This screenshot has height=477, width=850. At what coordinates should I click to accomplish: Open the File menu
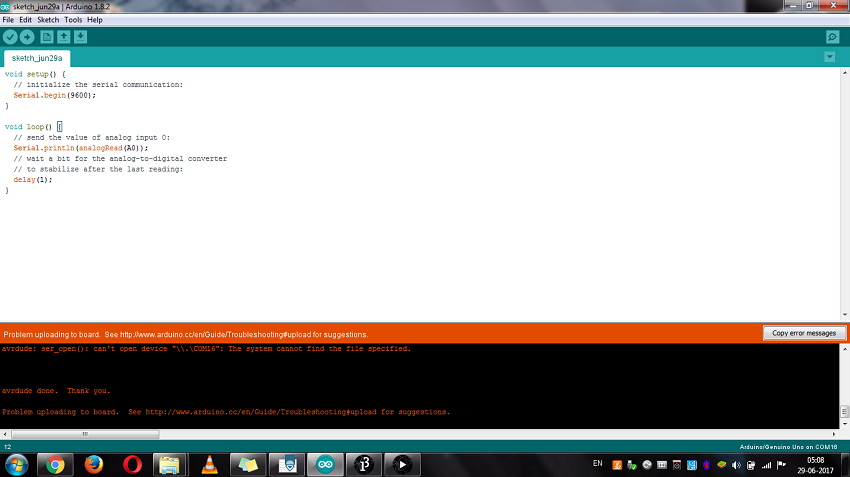click(8, 20)
